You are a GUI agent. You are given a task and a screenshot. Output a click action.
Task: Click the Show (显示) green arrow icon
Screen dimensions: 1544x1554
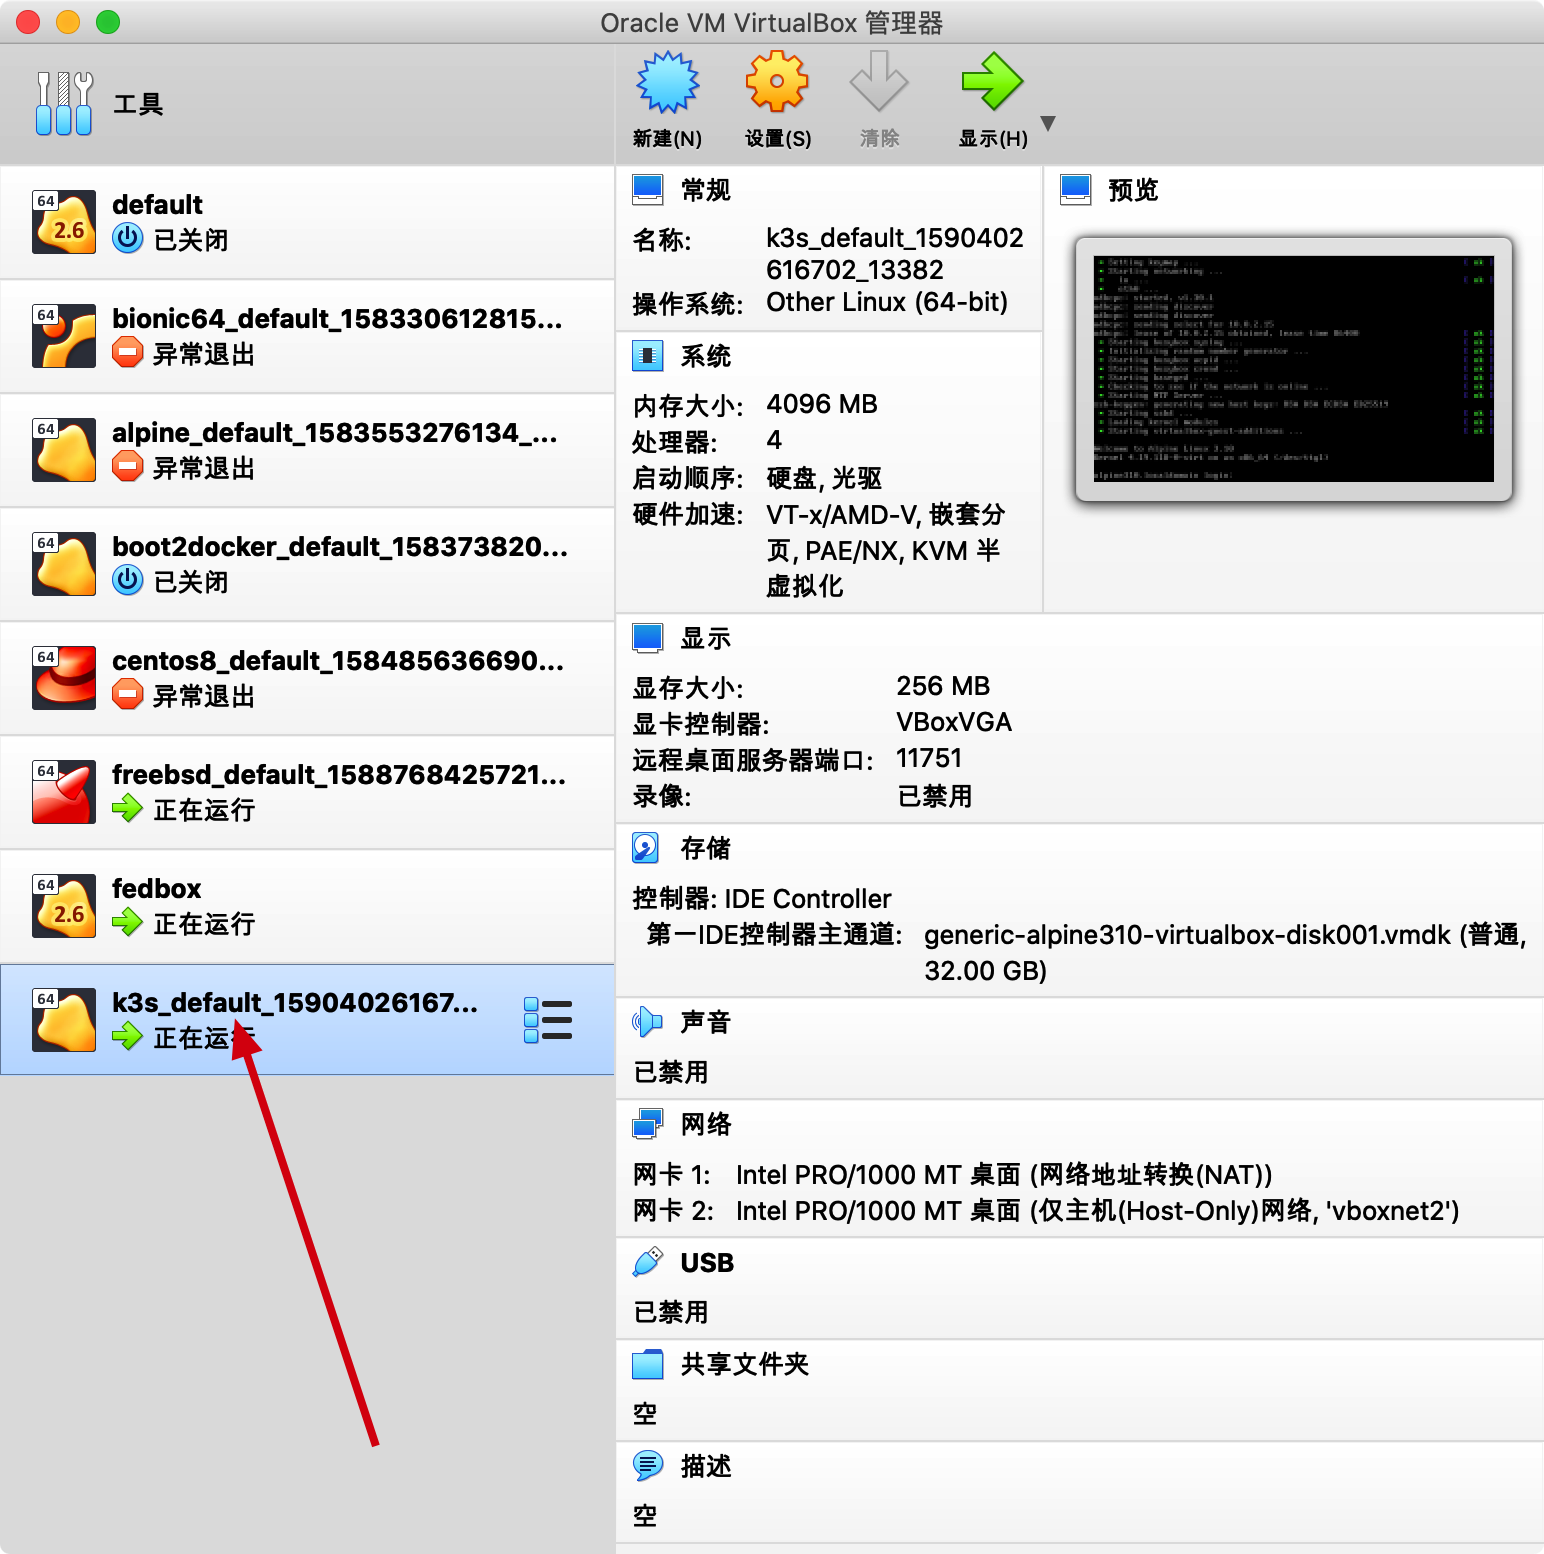click(x=992, y=82)
